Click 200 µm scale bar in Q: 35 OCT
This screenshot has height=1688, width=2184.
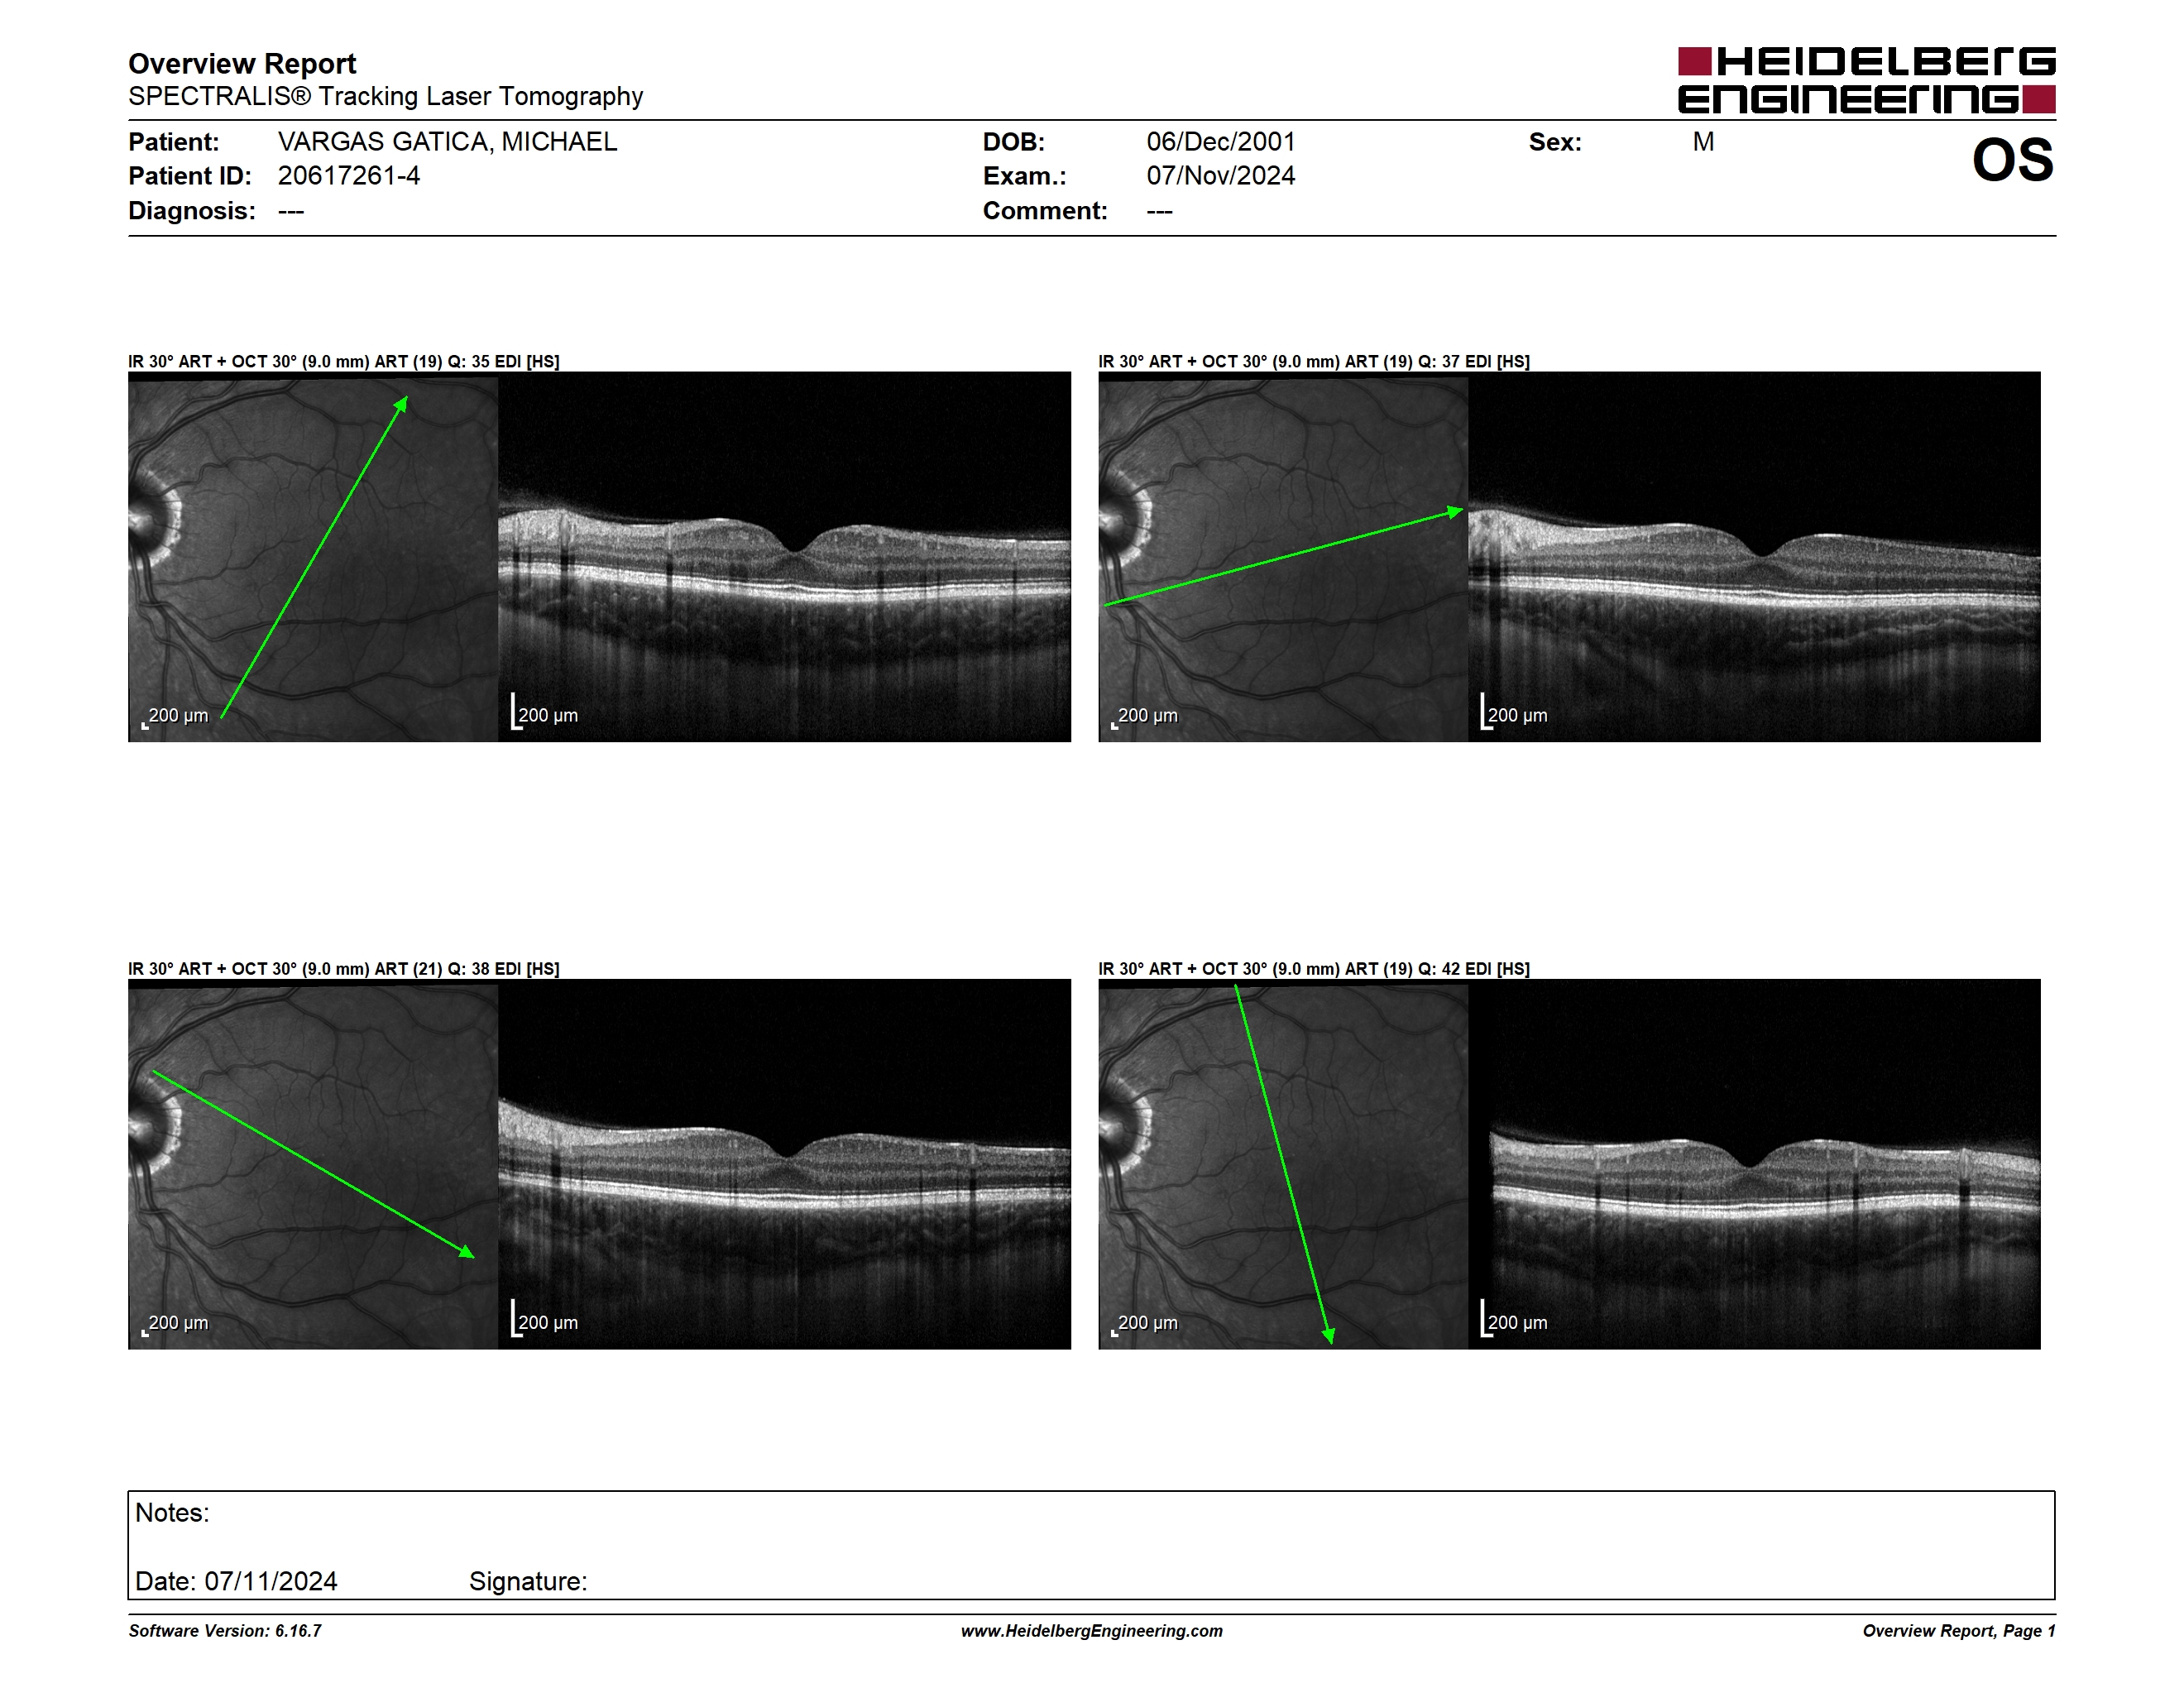point(545,712)
